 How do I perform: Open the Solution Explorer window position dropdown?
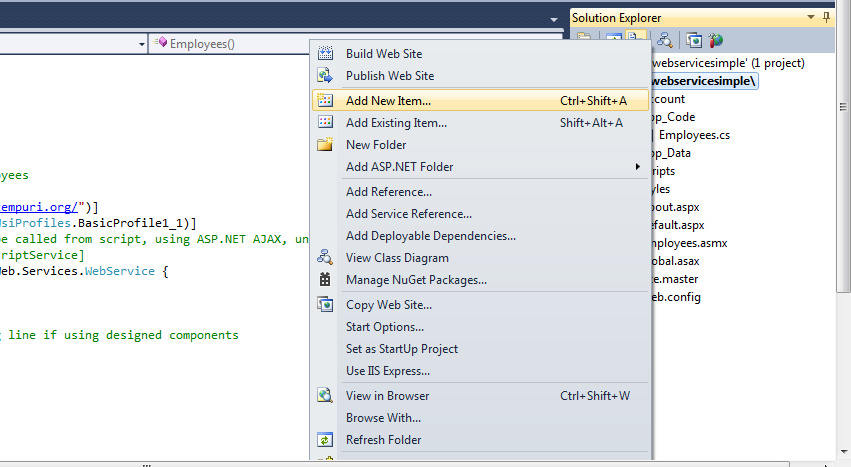[x=810, y=18]
